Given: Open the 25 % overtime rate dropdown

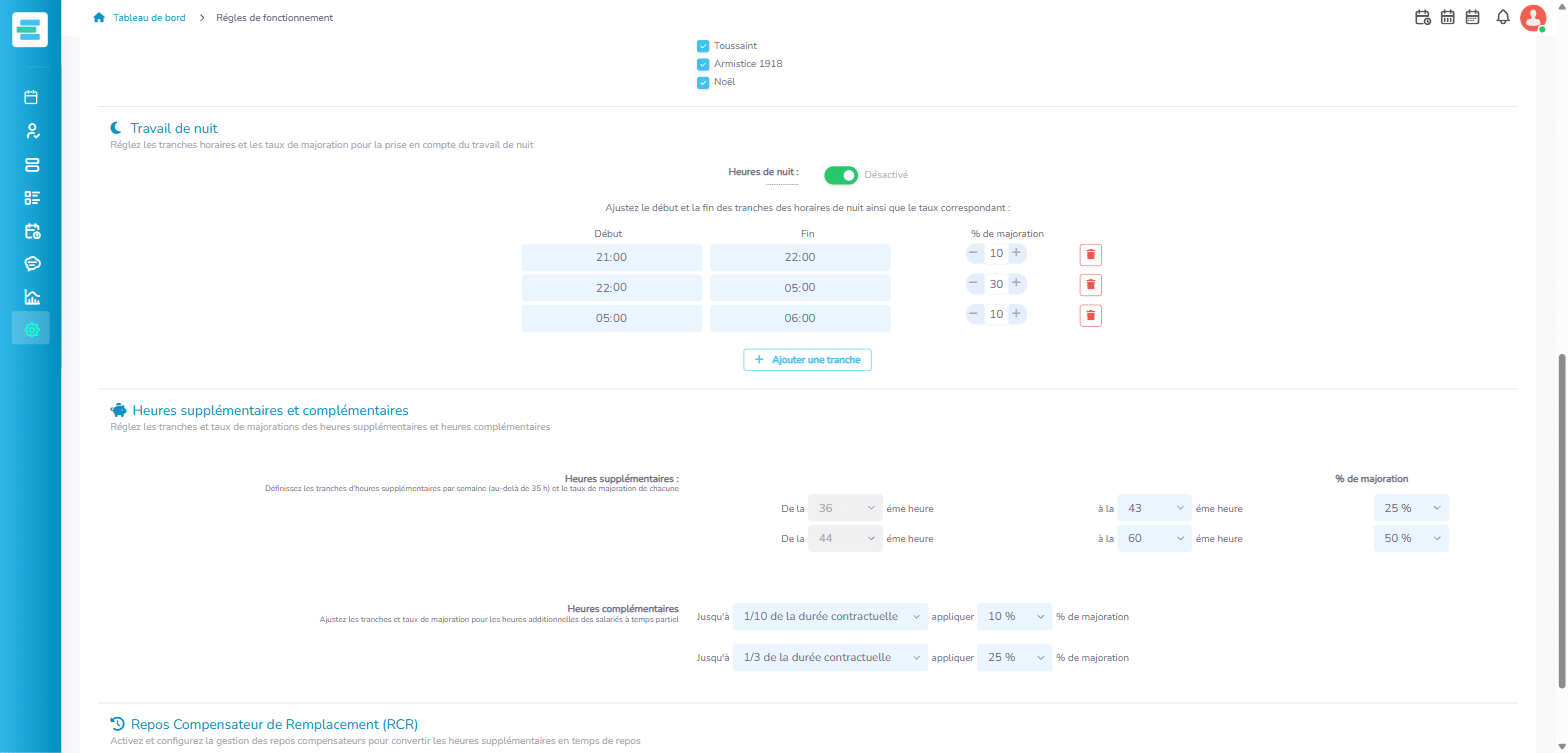Looking at the screenshot, I should click(1411, 508).
